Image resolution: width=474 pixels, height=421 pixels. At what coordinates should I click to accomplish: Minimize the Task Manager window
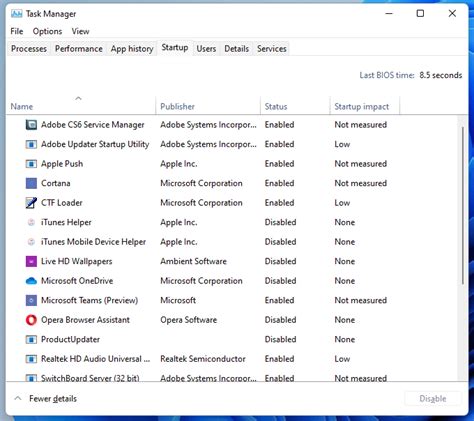[389, 14]
